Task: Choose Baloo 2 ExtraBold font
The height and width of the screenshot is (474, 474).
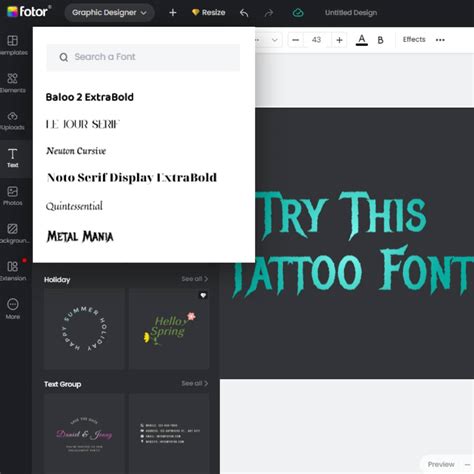Action: pos(89,97)
